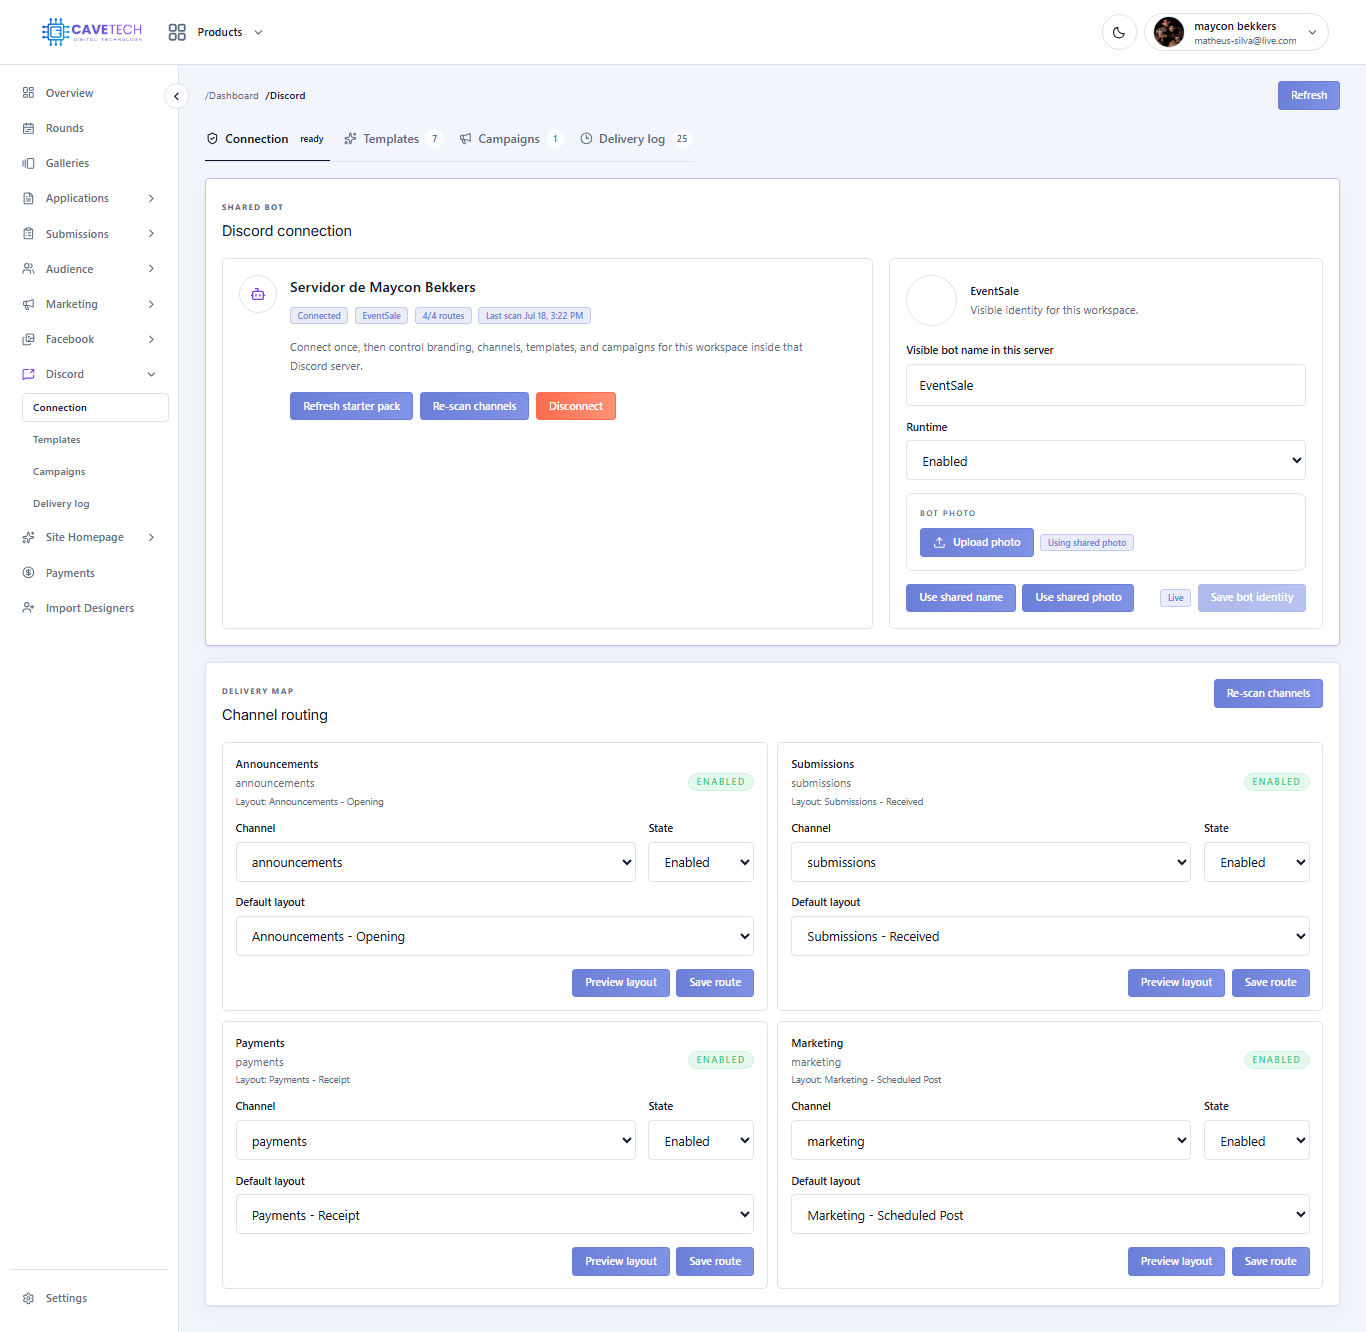Click the CaveTech logo
The image size is (1366, 1332).
tap(92, 32)
